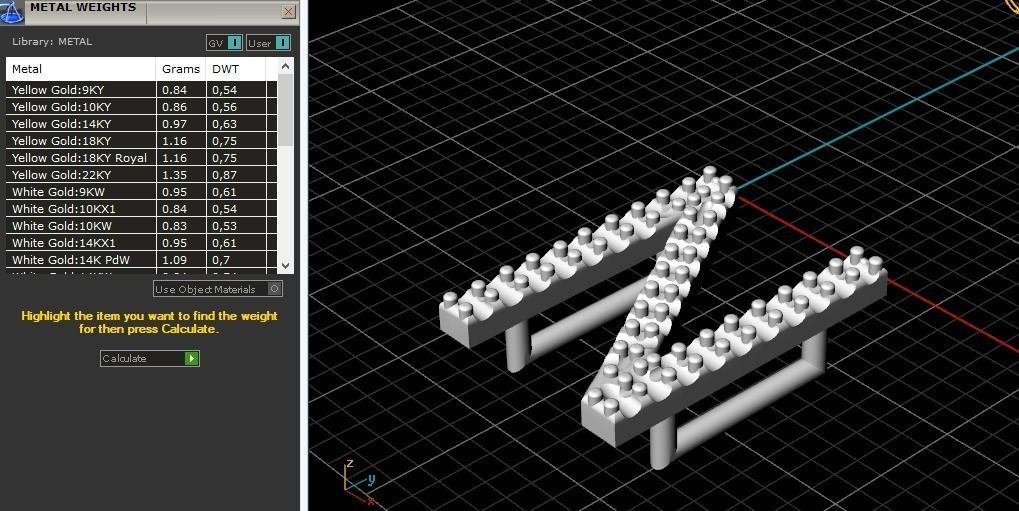Viewport: 1019px width, 511px height.
Task: Click the Calculate button
Action: [149, 358]
